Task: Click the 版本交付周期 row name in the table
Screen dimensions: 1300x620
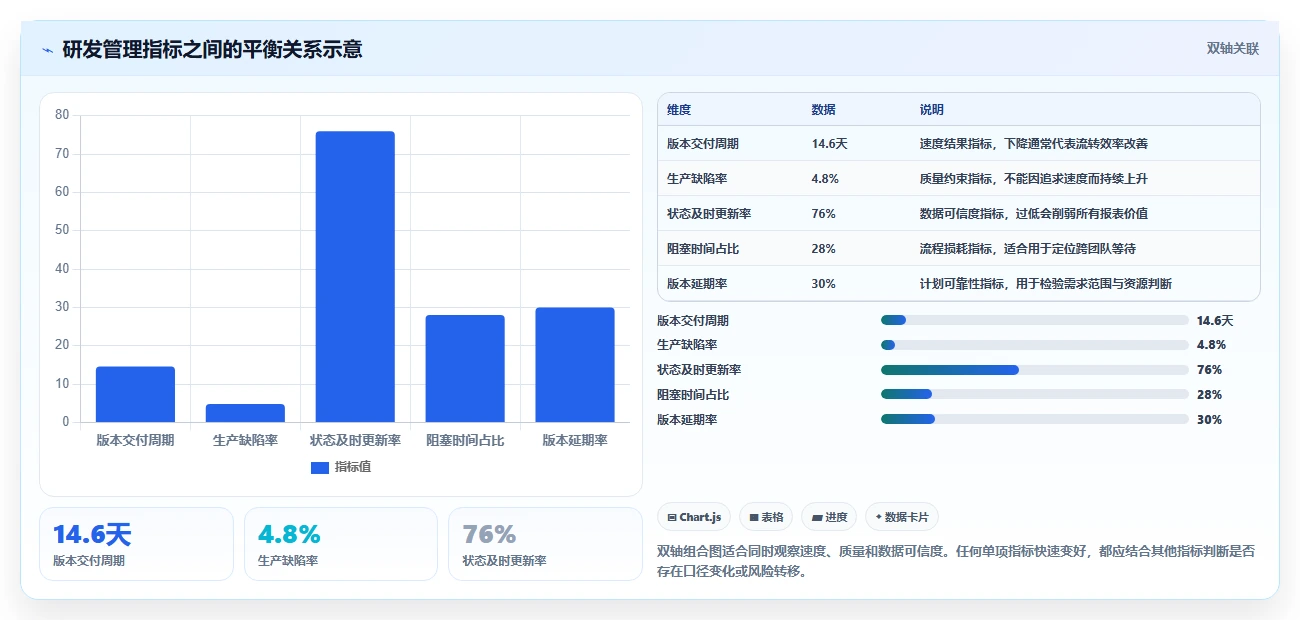Action: point(703,144)
